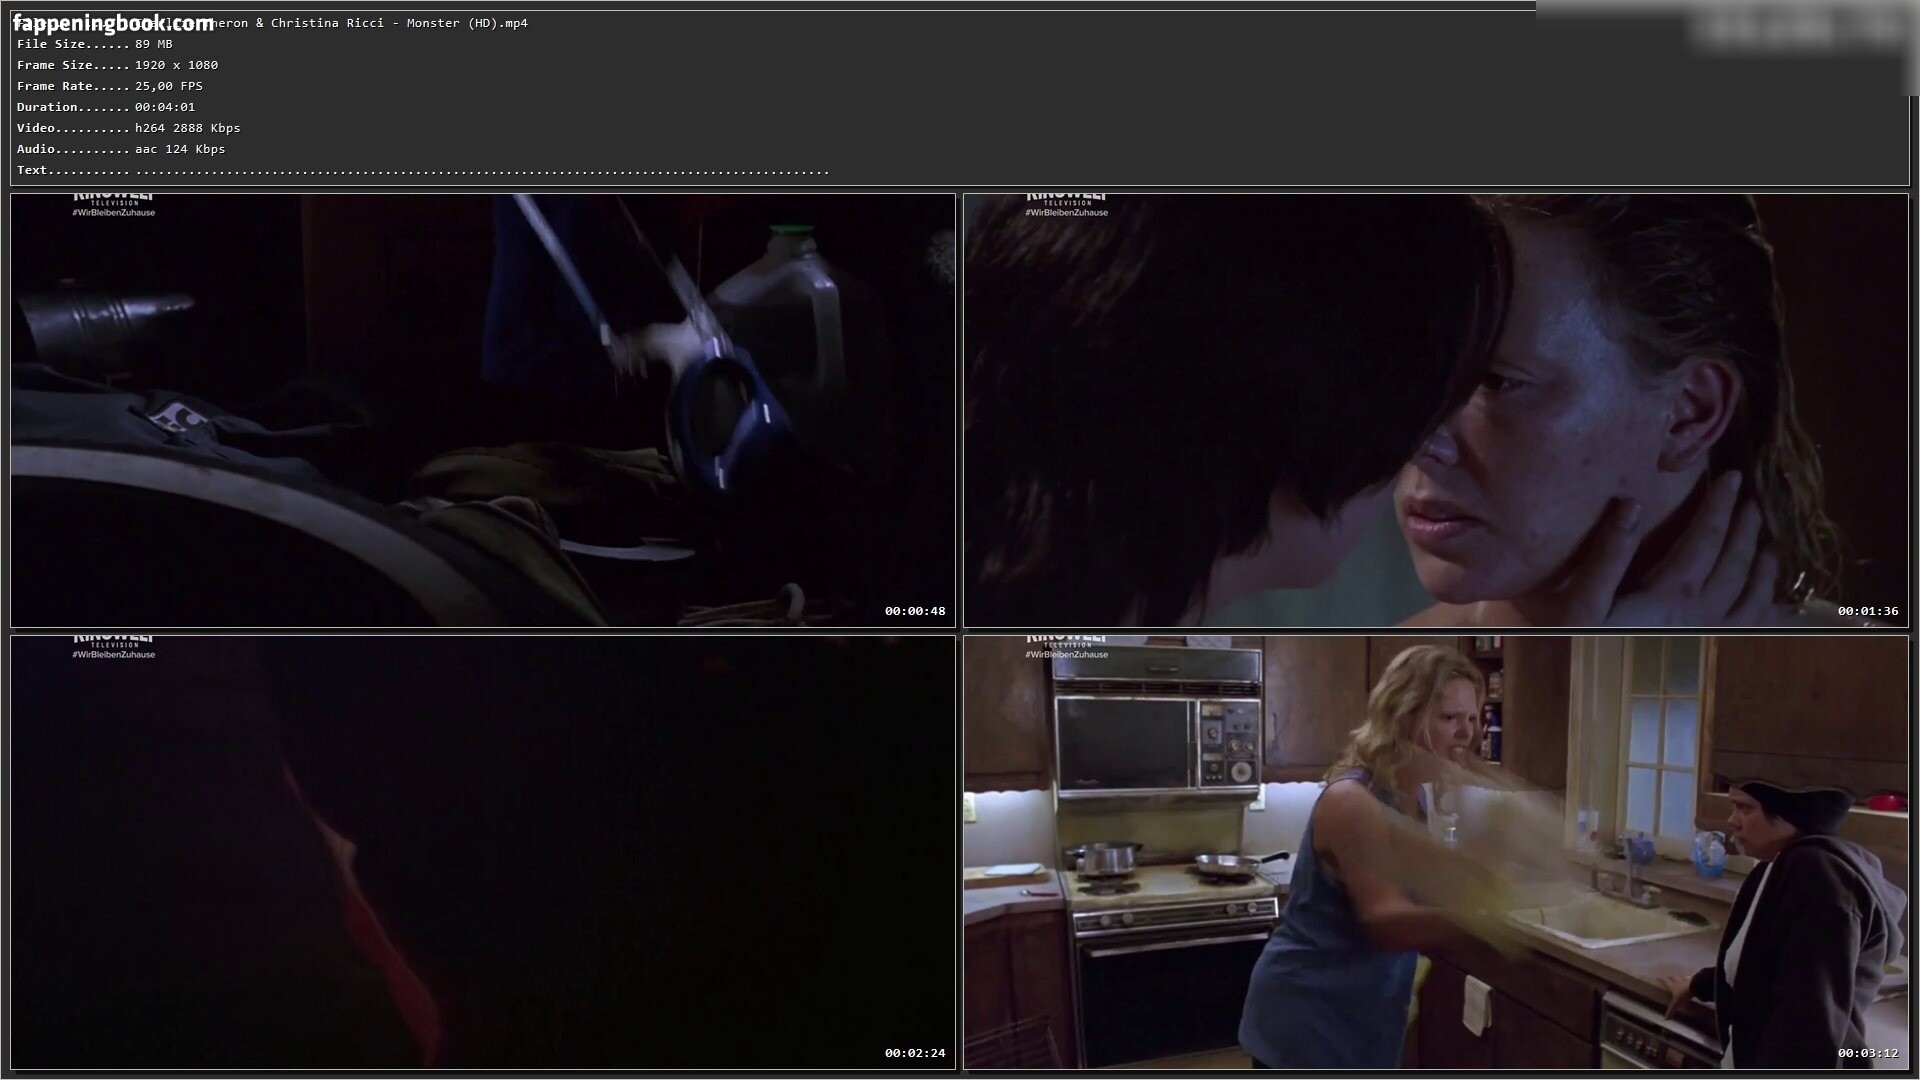1920x1080 pixels.
Task: Open the dark thumbnail timestamped 00:02:24
Action: tap(483, 852)
